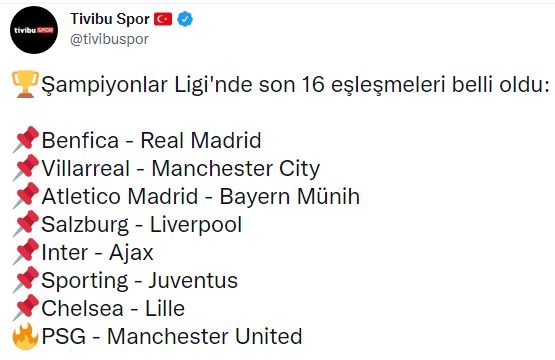Screen dimensions: 555x360
Task: Open the @tivibuspor handle link
Action: (109, 39)
